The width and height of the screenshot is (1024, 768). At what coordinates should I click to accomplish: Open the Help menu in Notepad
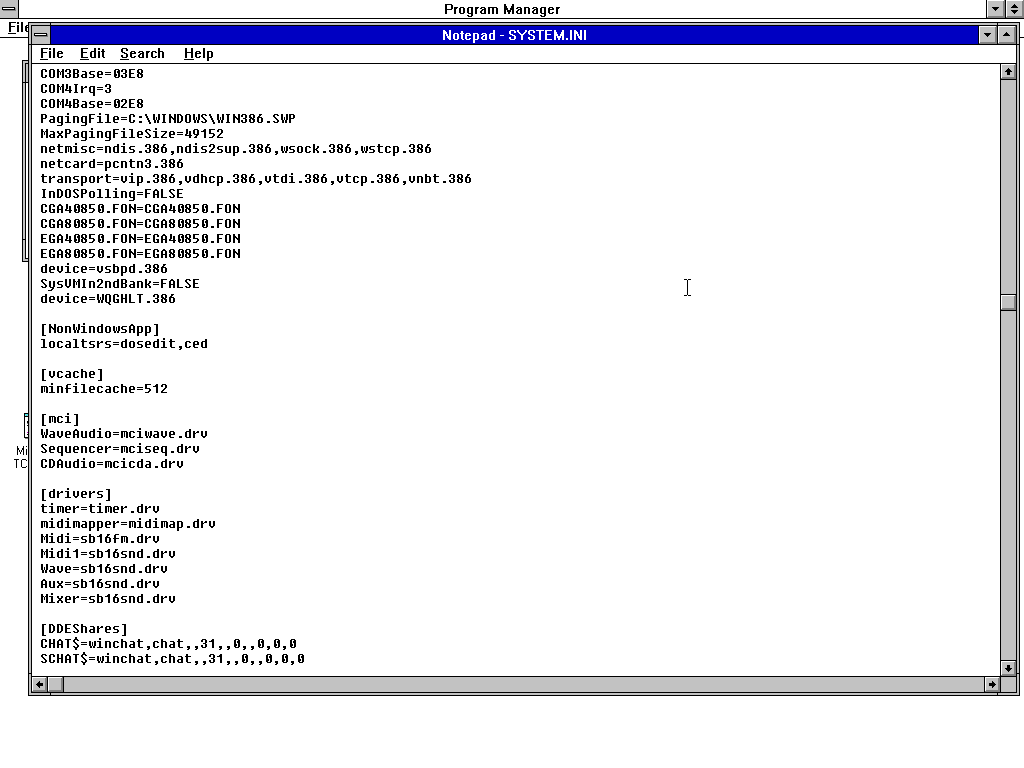point(198,54)
